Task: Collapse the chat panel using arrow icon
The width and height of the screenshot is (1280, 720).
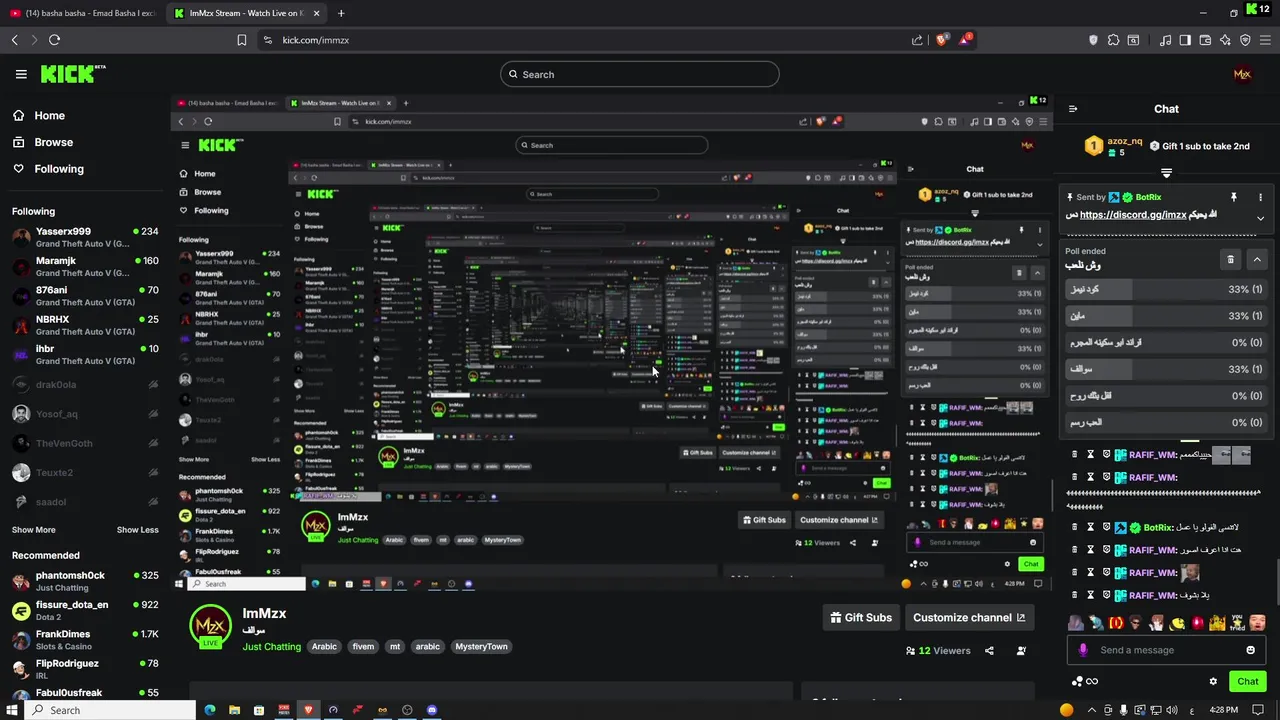Action: point(1073,109)
